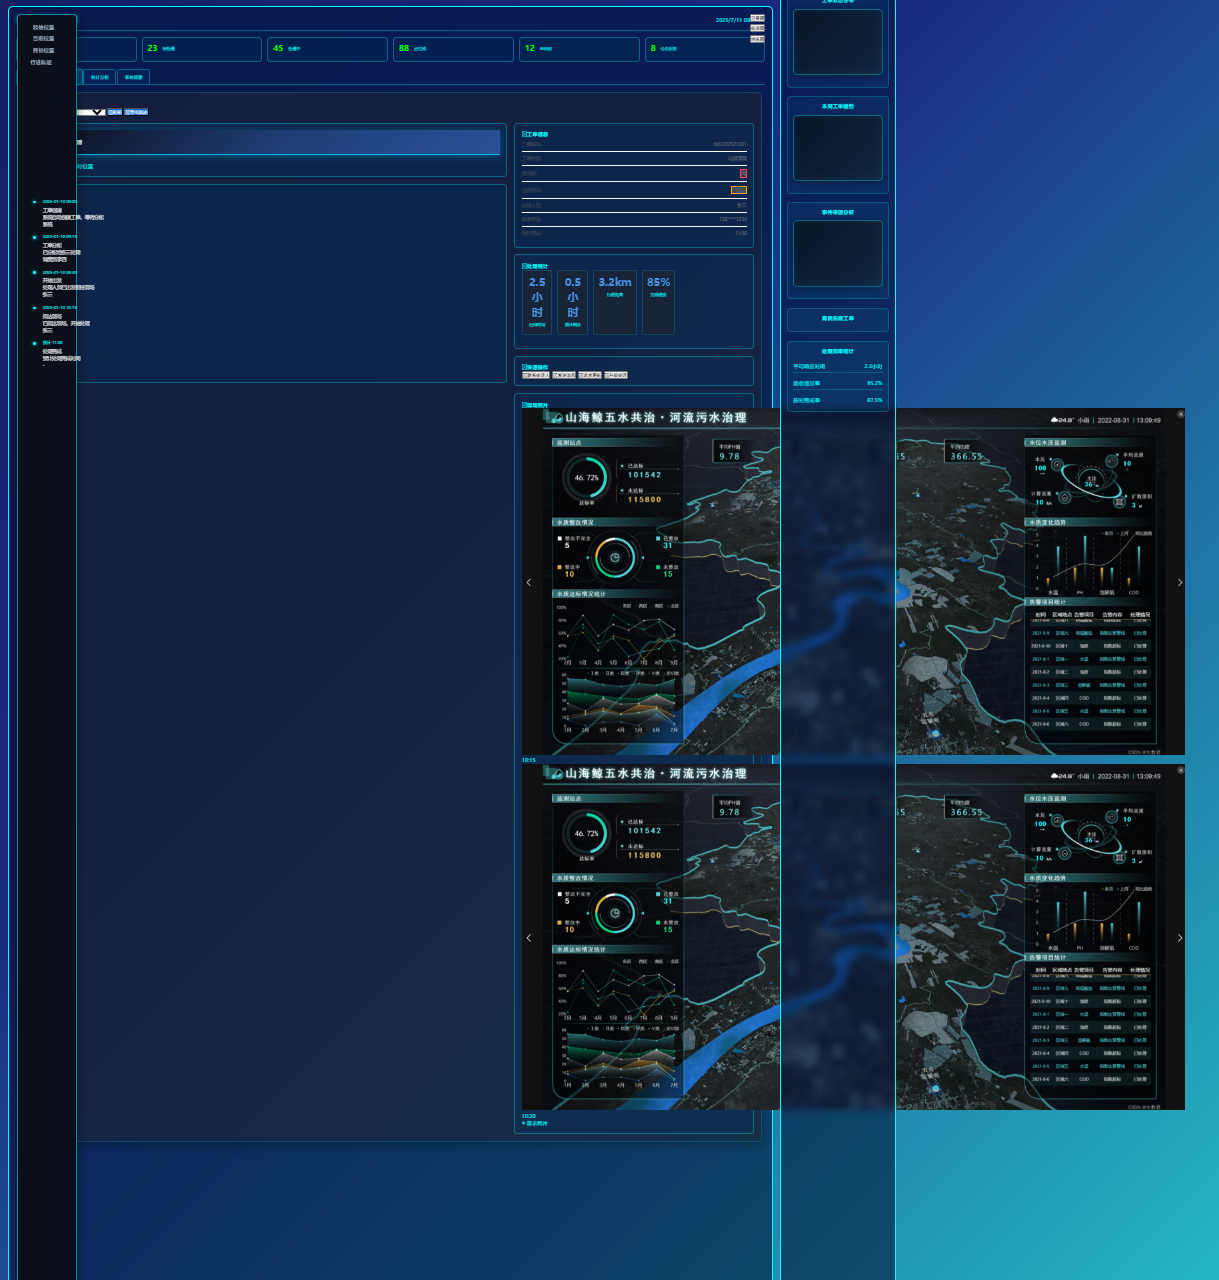Close the first photo with the X icon
Image resolution: width=1219 pixels, height=1280 pixels.
pos(1180,414)
